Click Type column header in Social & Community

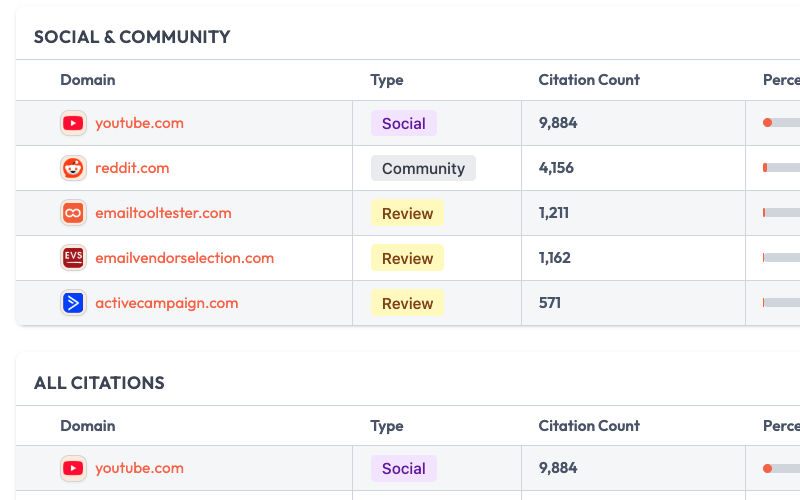387,80
